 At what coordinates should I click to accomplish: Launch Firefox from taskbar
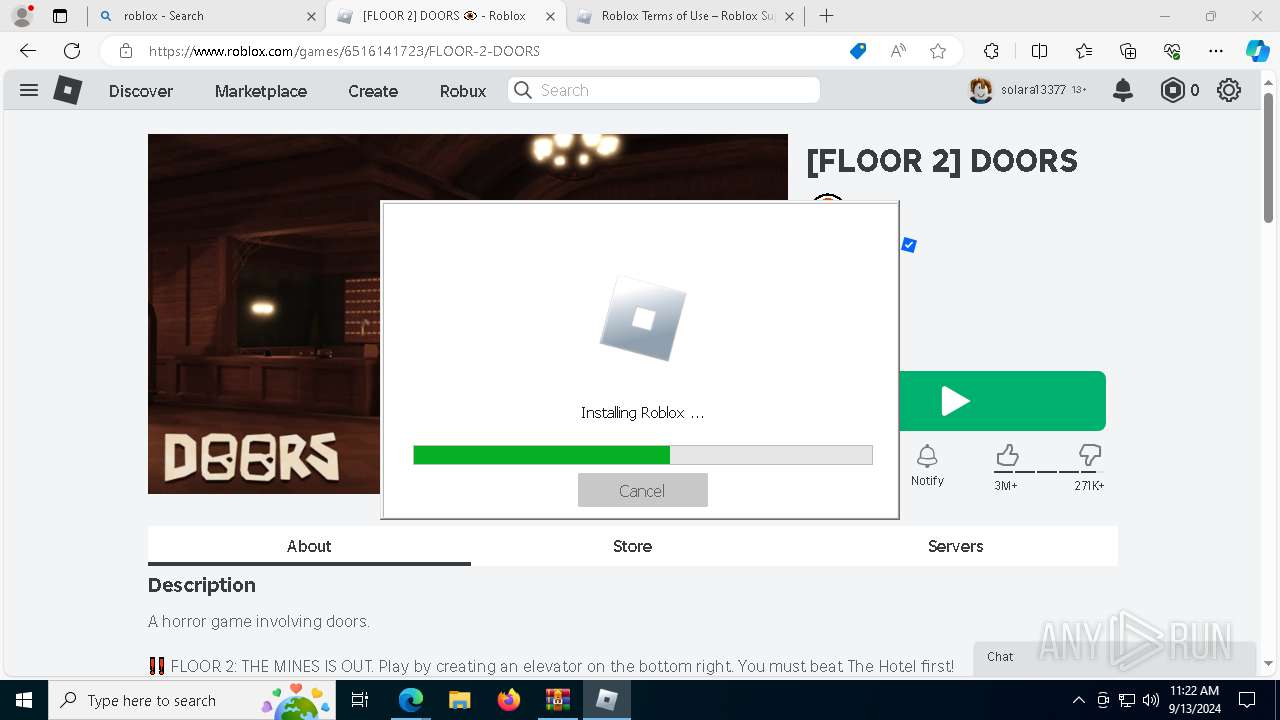[508, 700]
